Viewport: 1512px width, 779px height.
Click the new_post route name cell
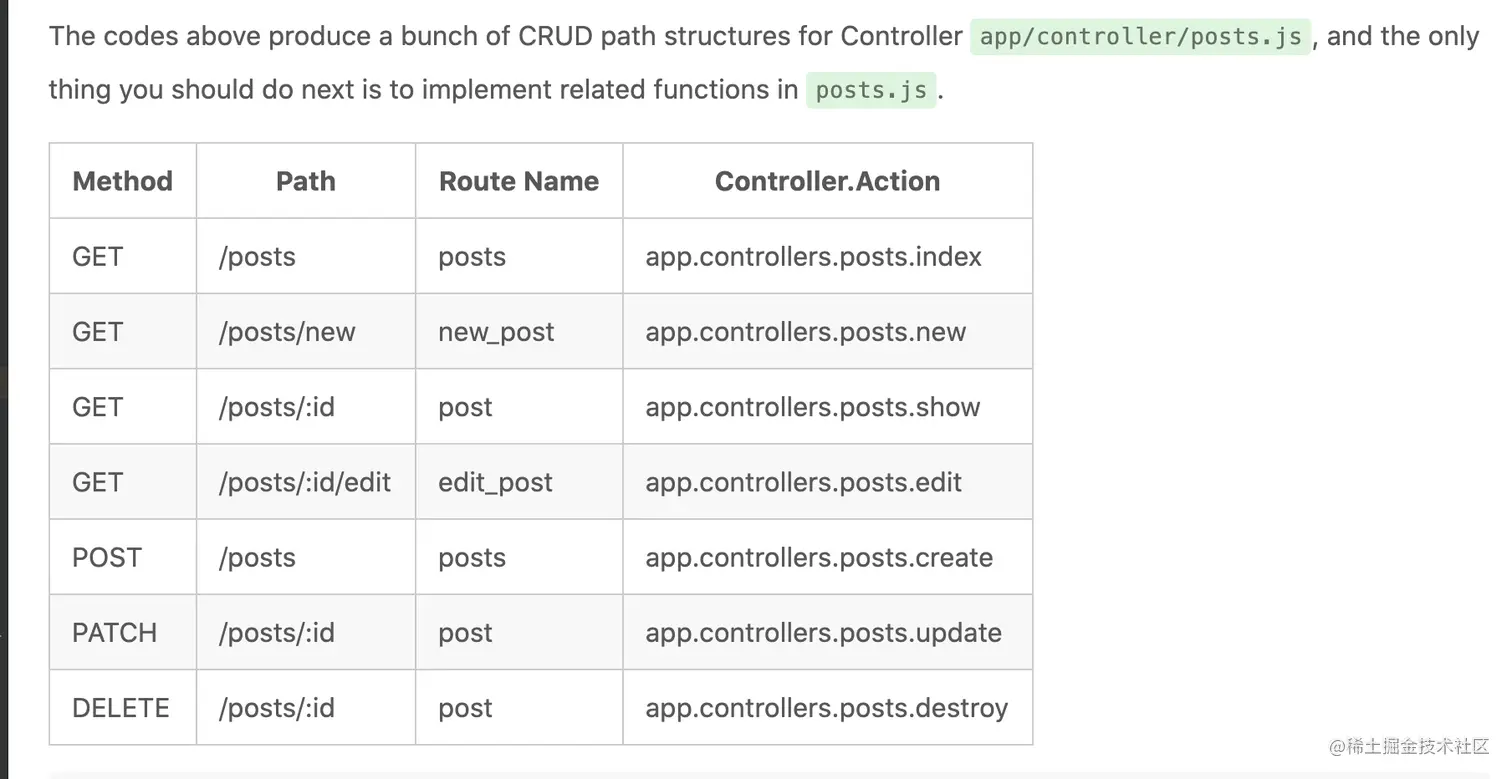coord(496,332)
